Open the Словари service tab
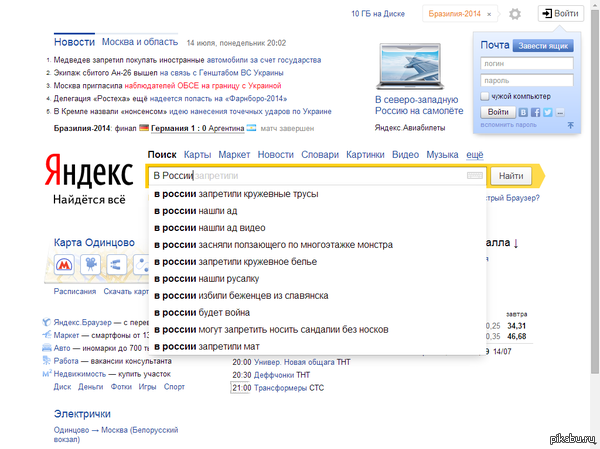Viewport: 600px width, 449px height. (320, 155)
